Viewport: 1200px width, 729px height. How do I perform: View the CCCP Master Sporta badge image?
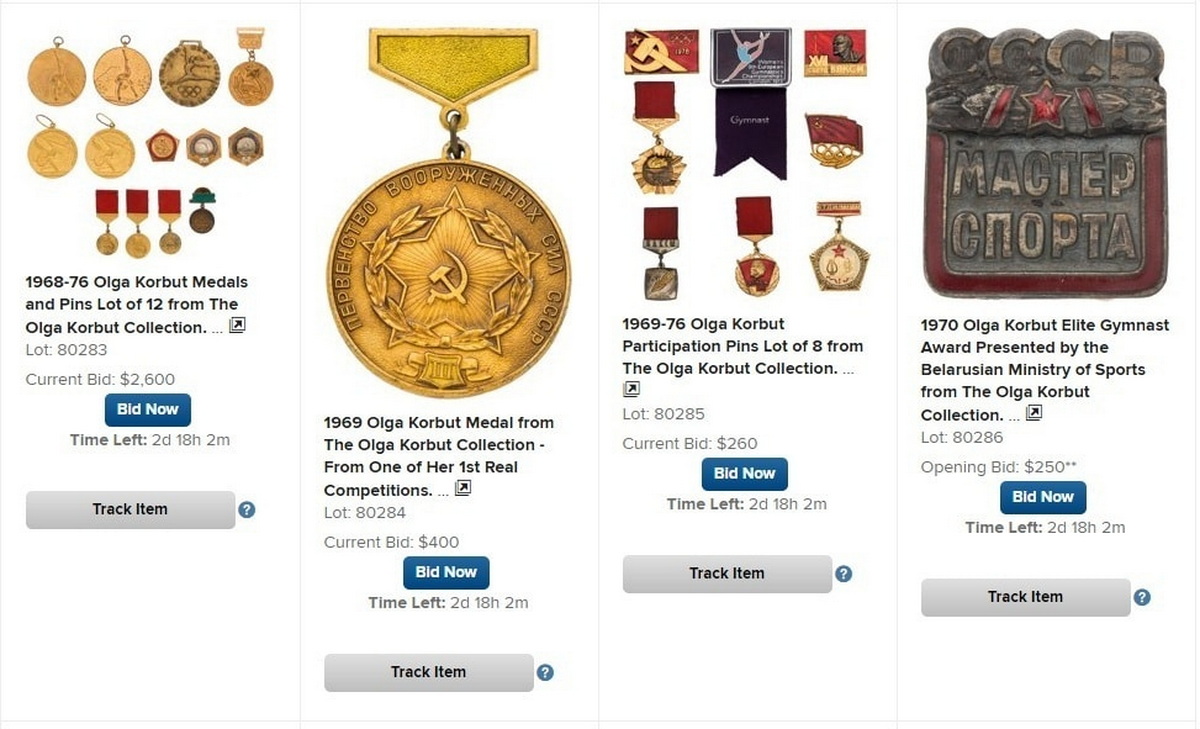(1046, 163)
